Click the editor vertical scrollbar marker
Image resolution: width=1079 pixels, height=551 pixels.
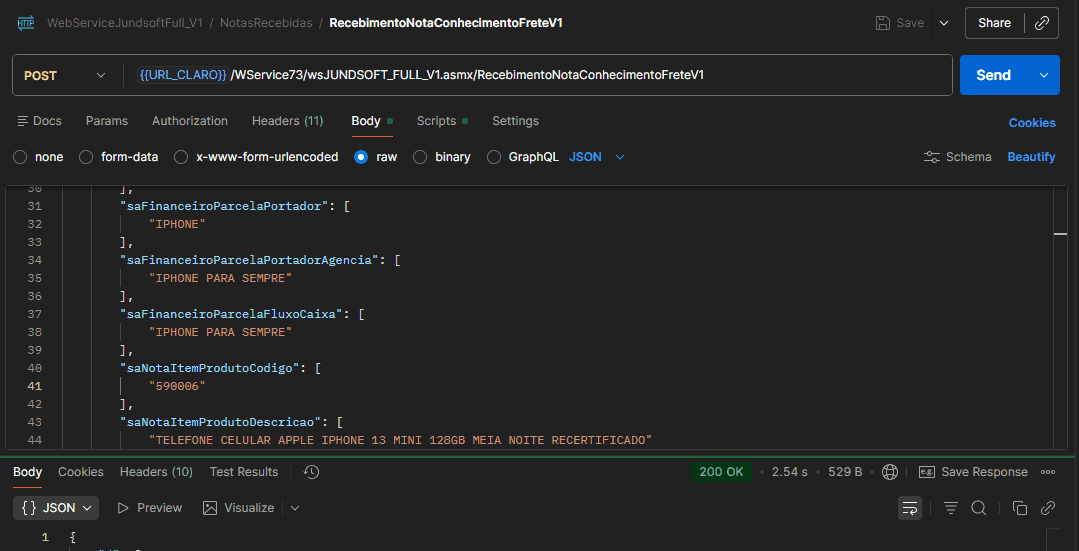(1060, 233)
